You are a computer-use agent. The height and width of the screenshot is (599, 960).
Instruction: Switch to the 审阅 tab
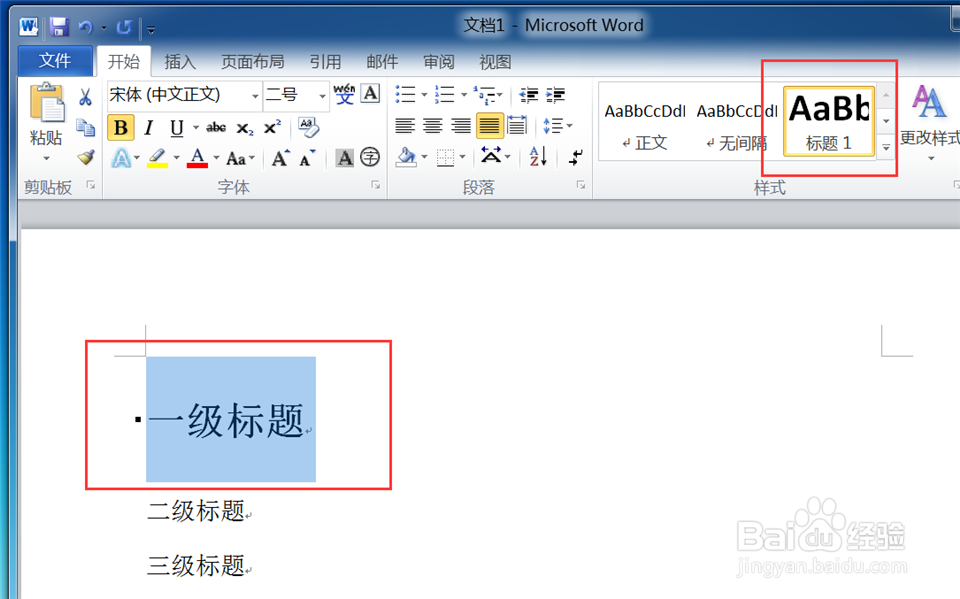click(x=439, y=62)
